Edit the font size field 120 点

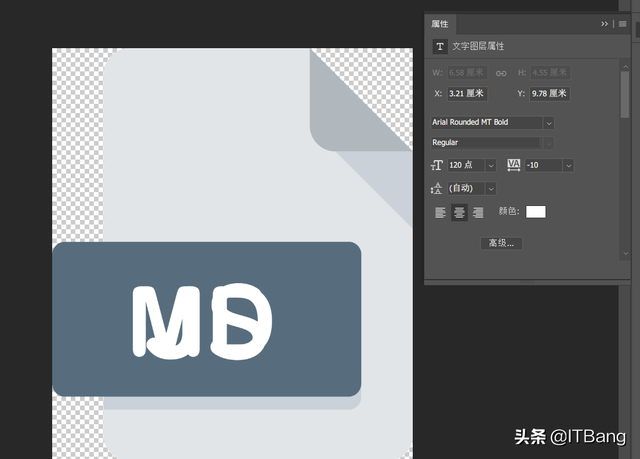(x=466, y=165)
